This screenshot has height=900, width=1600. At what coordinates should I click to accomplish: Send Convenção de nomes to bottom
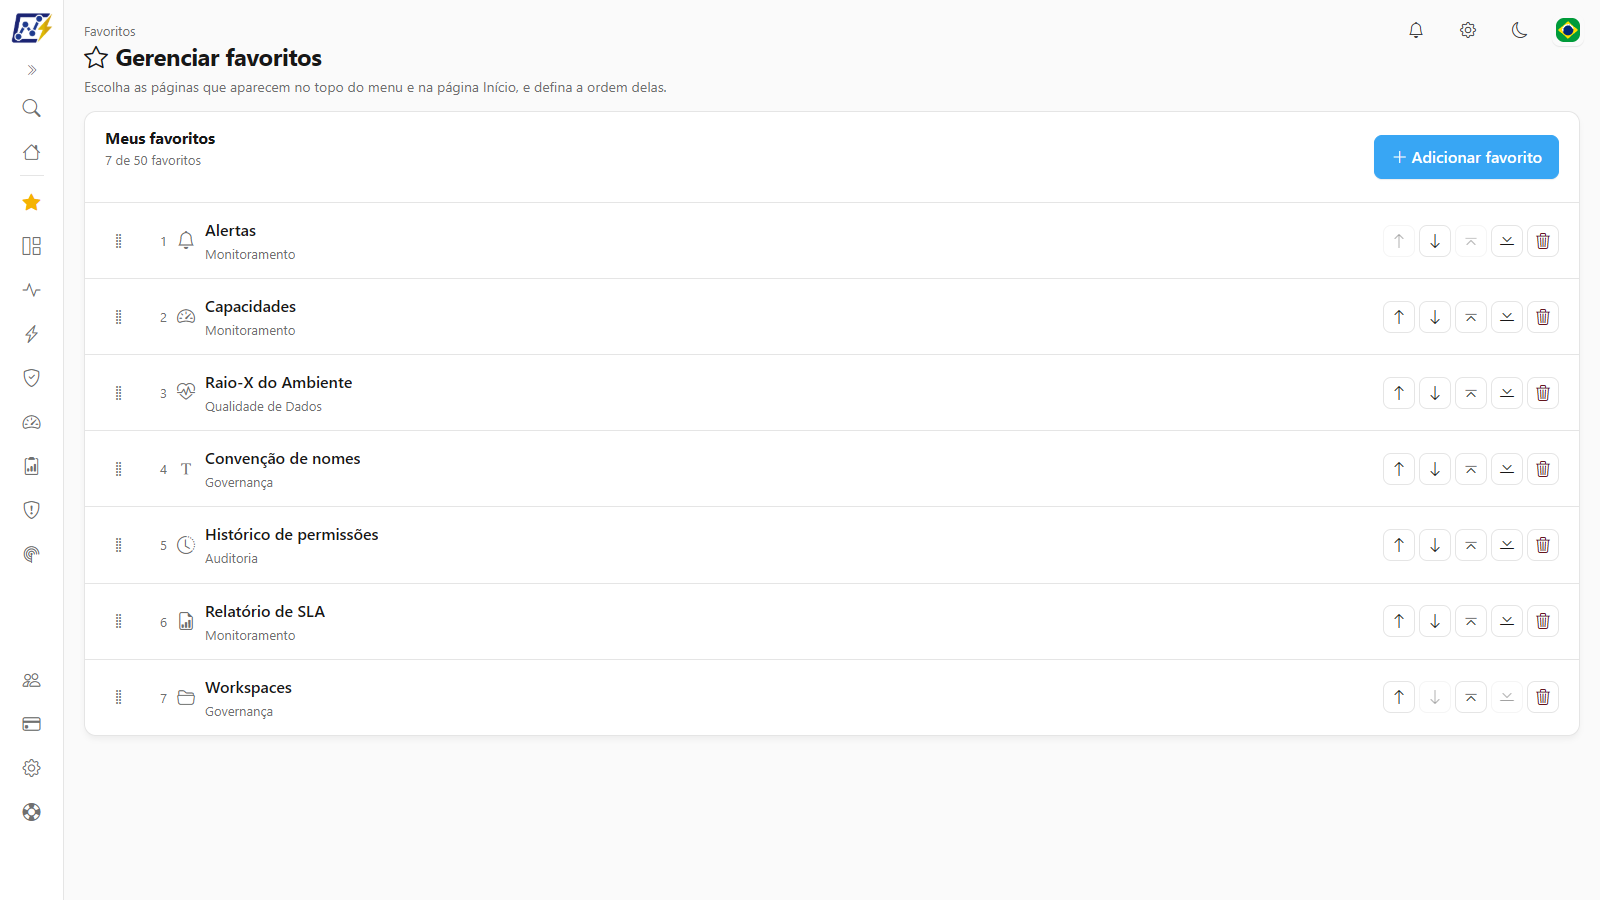(x=1507, y=469)
